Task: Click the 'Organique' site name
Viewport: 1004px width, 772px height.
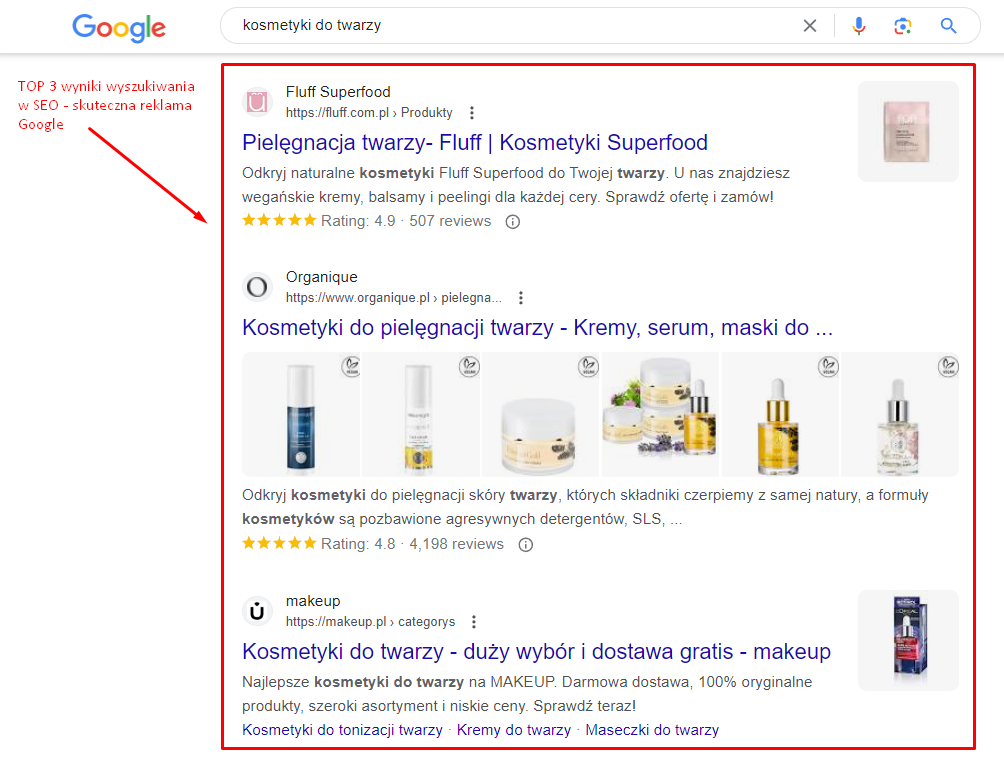Action: pyautogui.click(x=321, y=277)
